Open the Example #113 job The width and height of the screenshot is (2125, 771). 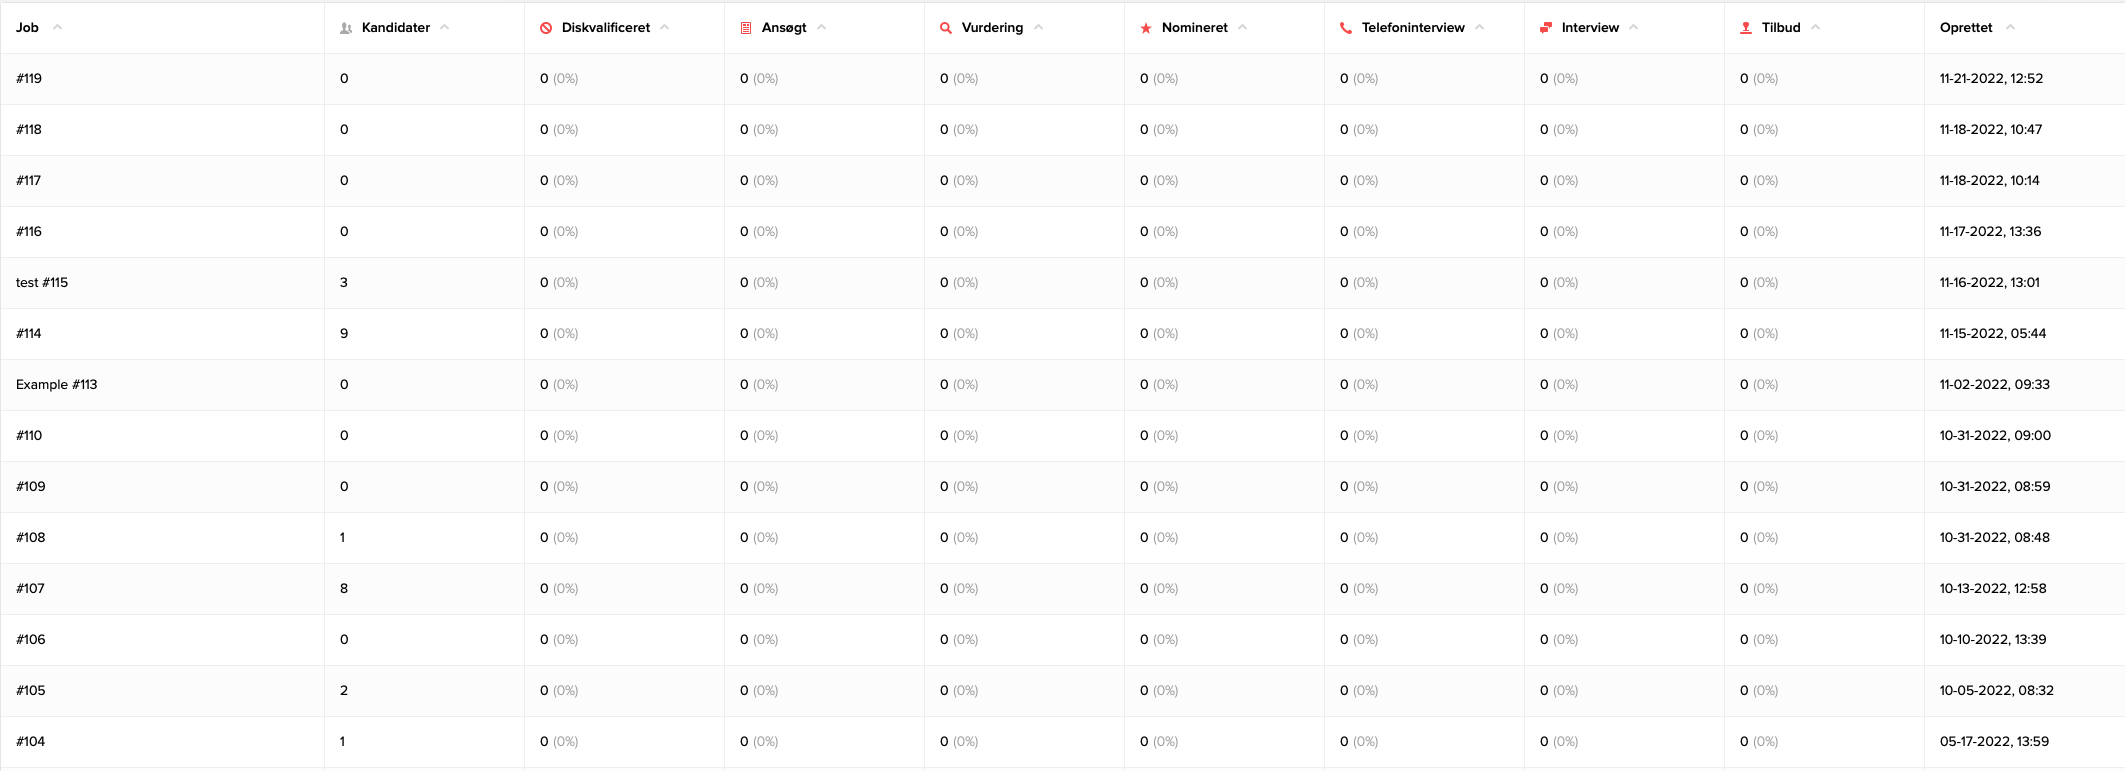click(x=57, y=385)
